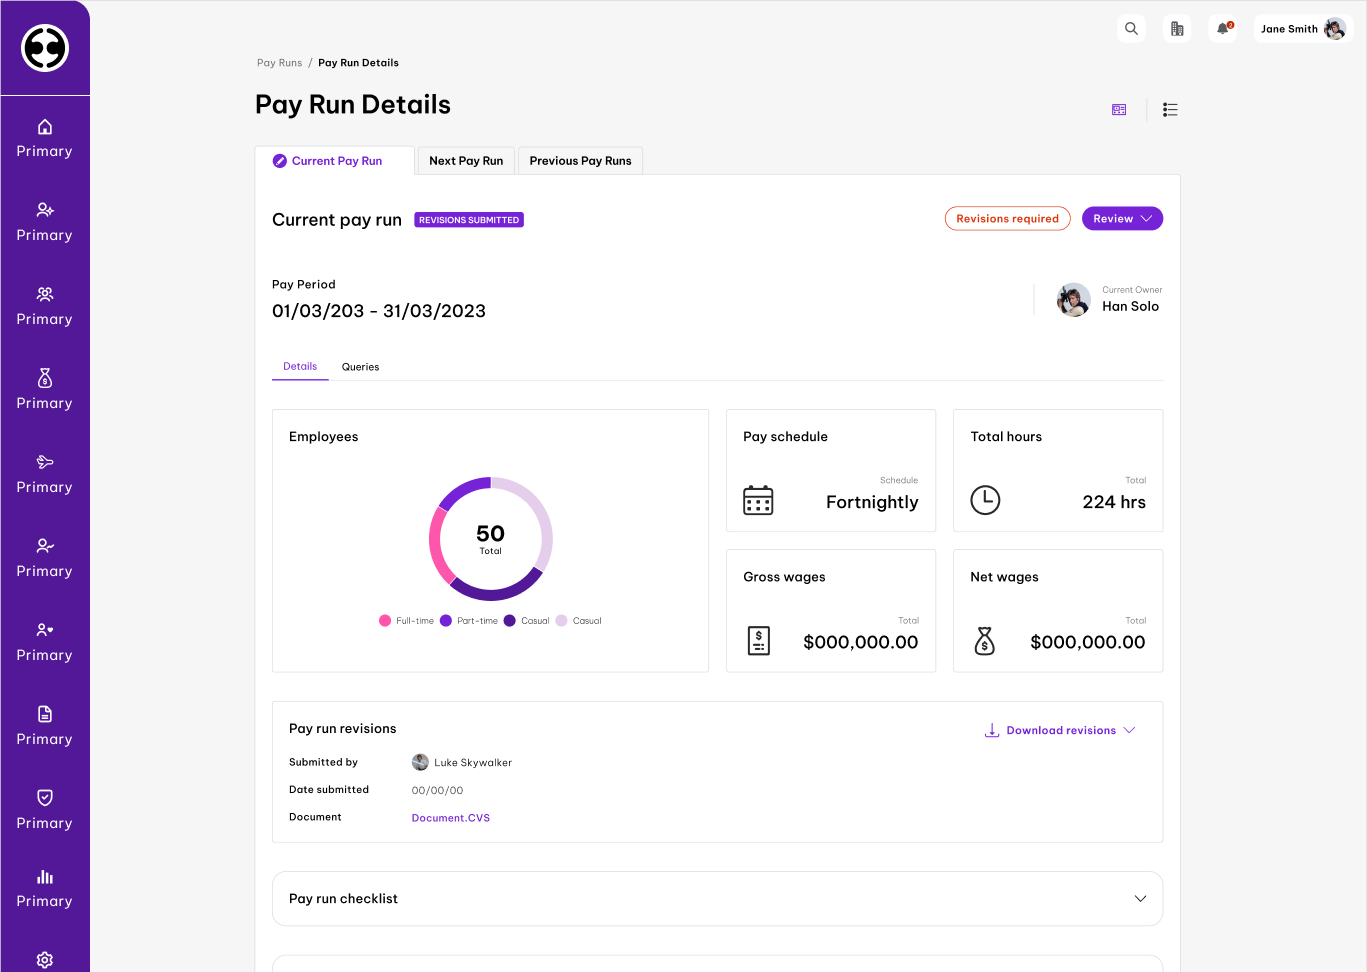Open the home icon in sidebar
Viewport: 1367px width, 972px height.
click(x=45, y=127)
